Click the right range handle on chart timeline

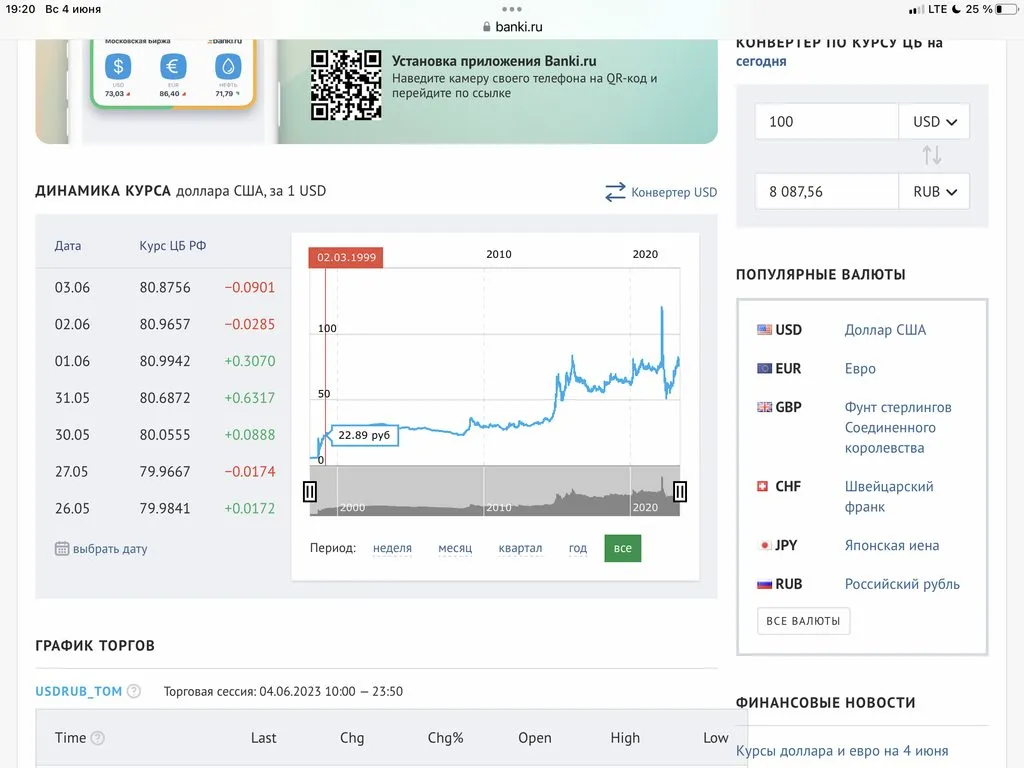680,491
